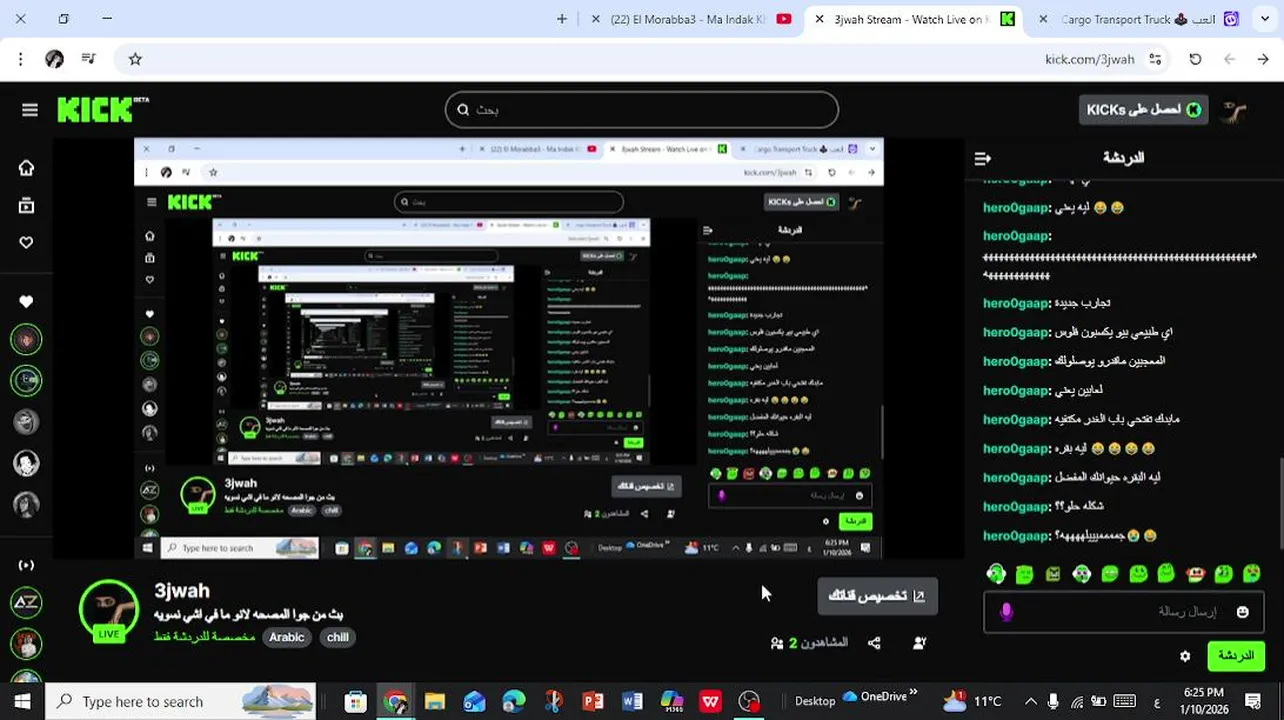Open the 3jwah channel name link
This screenshot has width=1284, height=720.
[x=182, y=590]
